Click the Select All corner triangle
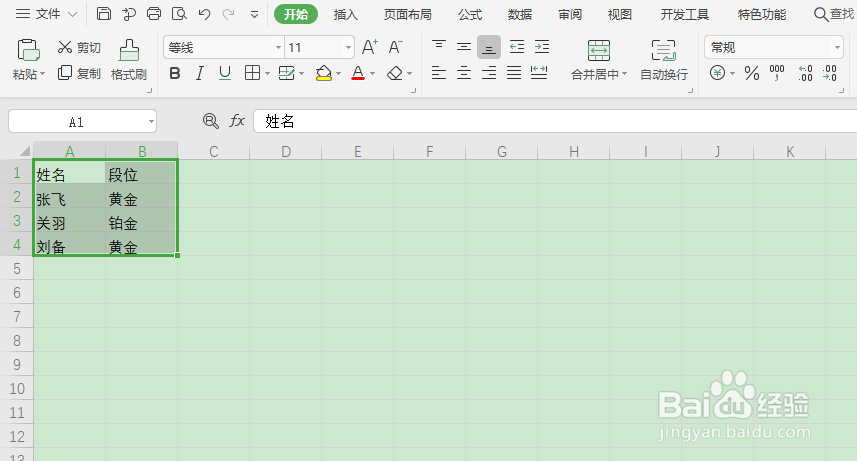 point(24,151)
